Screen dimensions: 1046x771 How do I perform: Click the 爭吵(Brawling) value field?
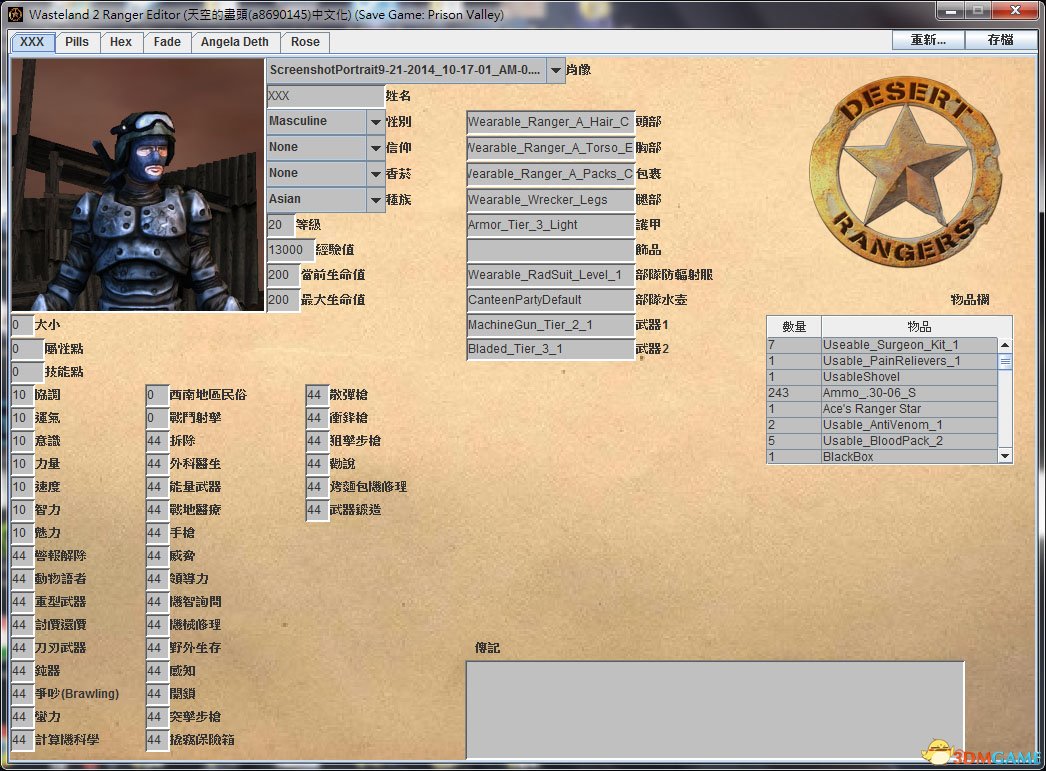click(23, 694)
